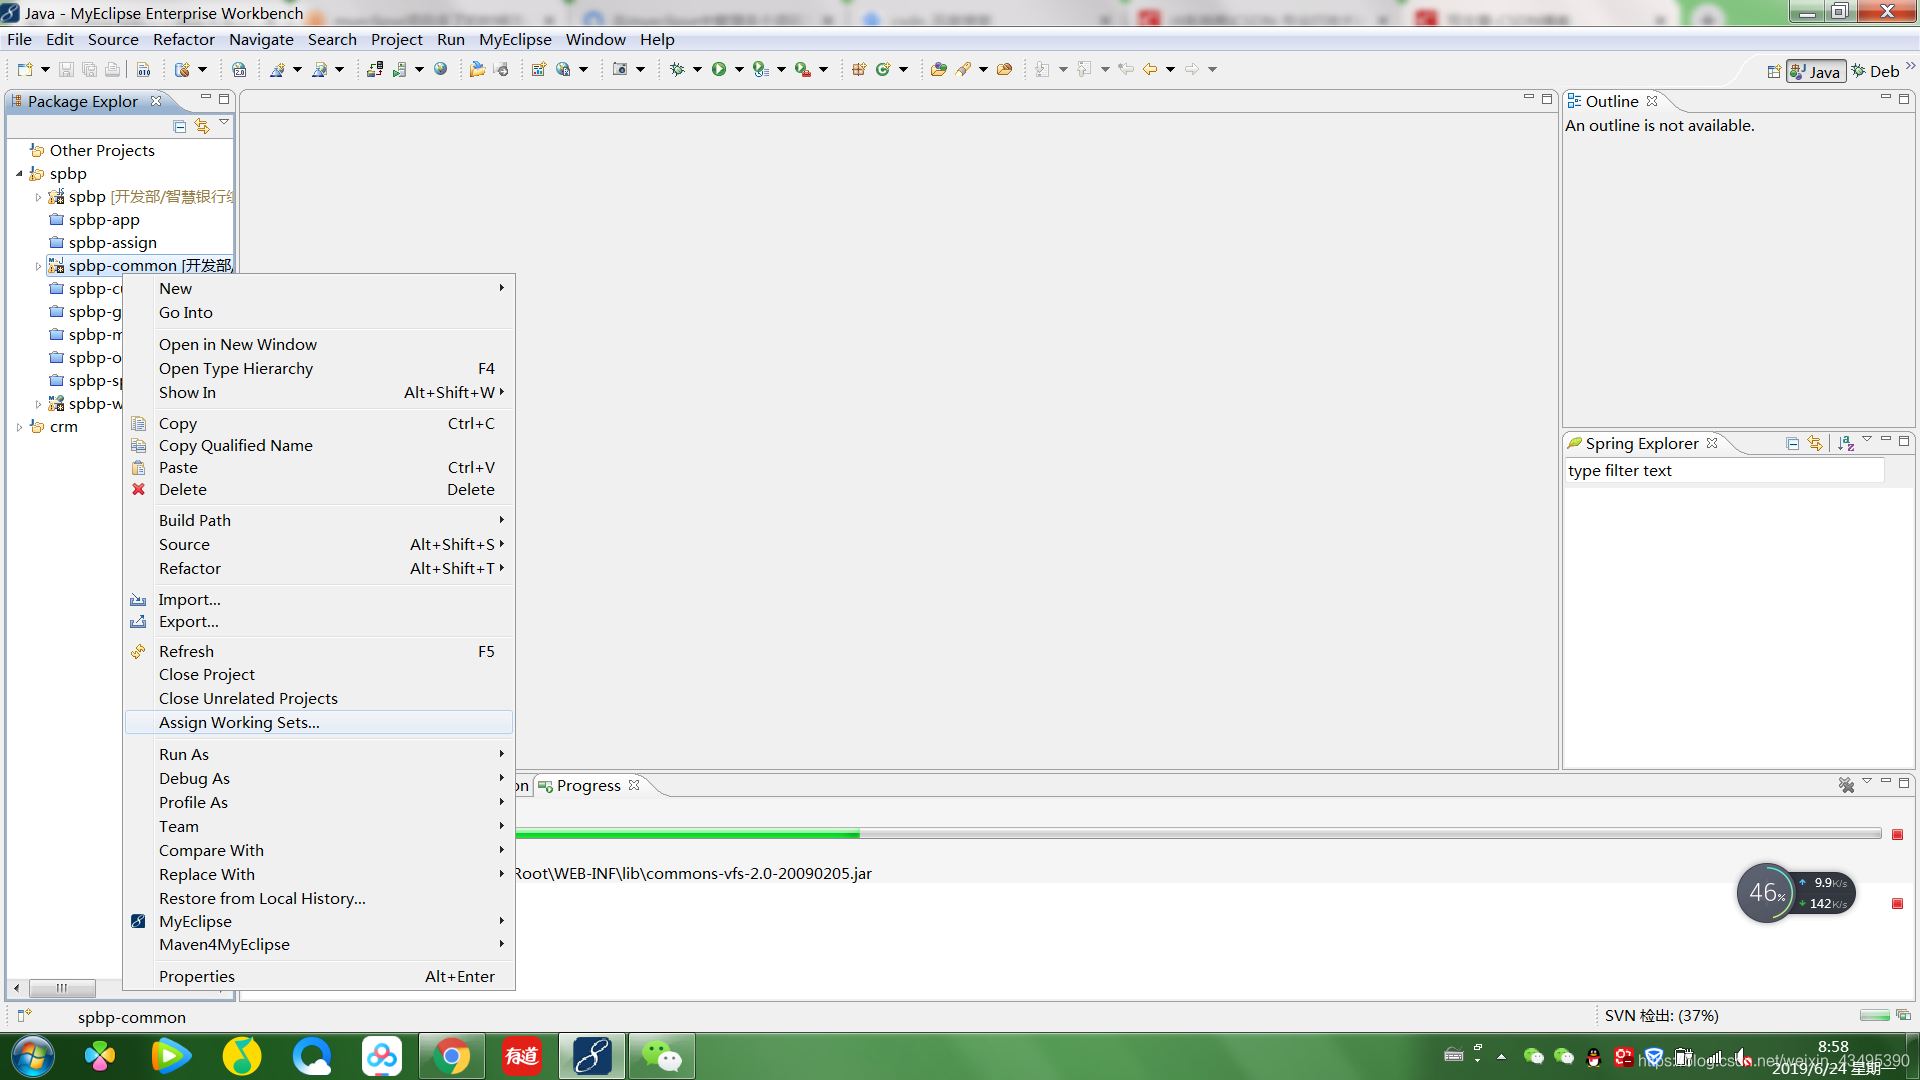Image resolution: width=1920 pixels, height=1080 pixels.
Task: Select the Outline tab
Action: (x=1612, y=101)
